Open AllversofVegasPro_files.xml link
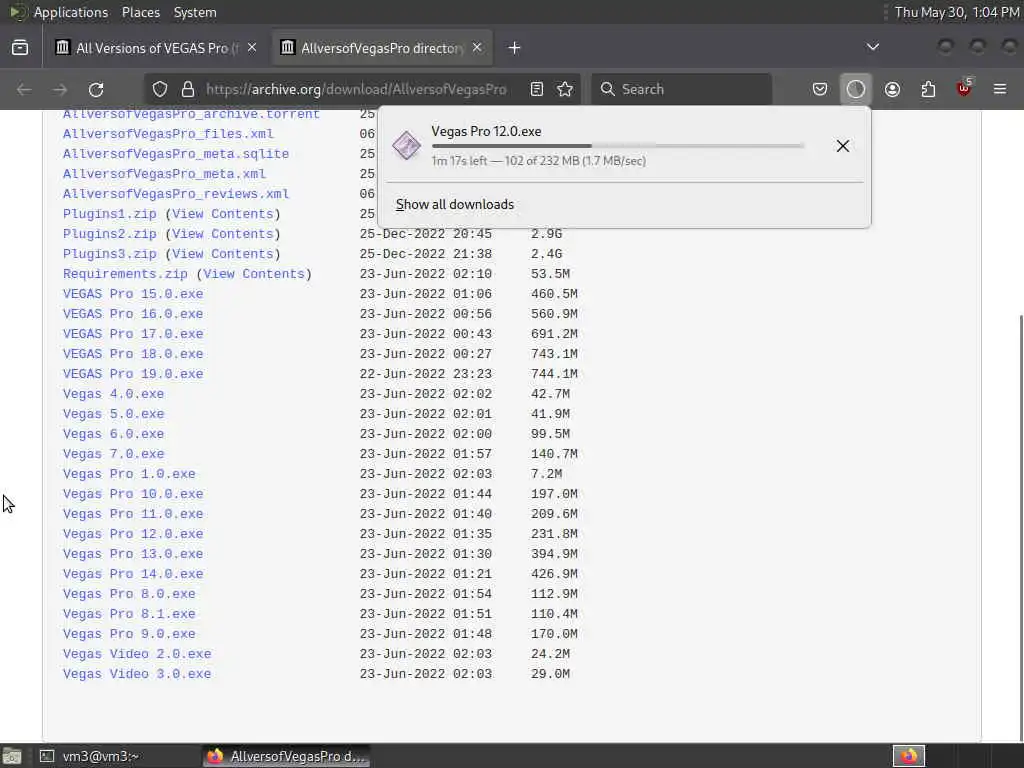The height and width of the screenshot is (768, 1024). point(168,134)
